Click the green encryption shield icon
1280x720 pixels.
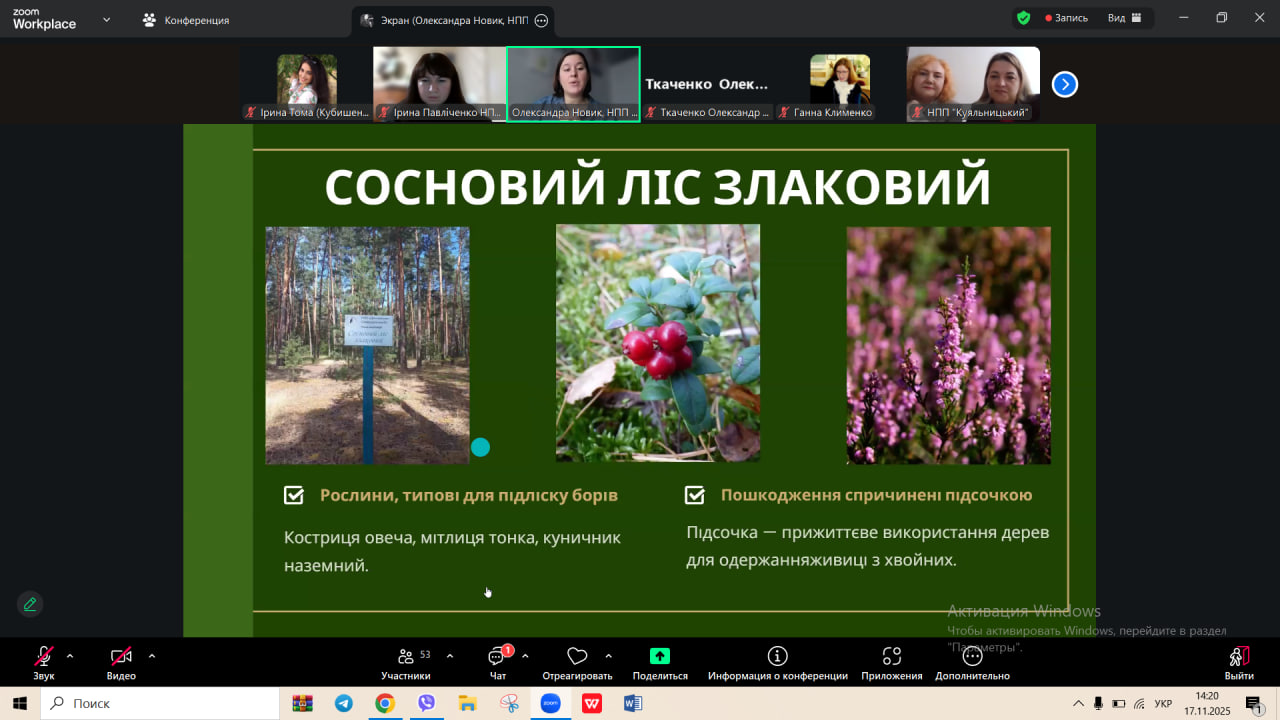(x=1023, y=18)
